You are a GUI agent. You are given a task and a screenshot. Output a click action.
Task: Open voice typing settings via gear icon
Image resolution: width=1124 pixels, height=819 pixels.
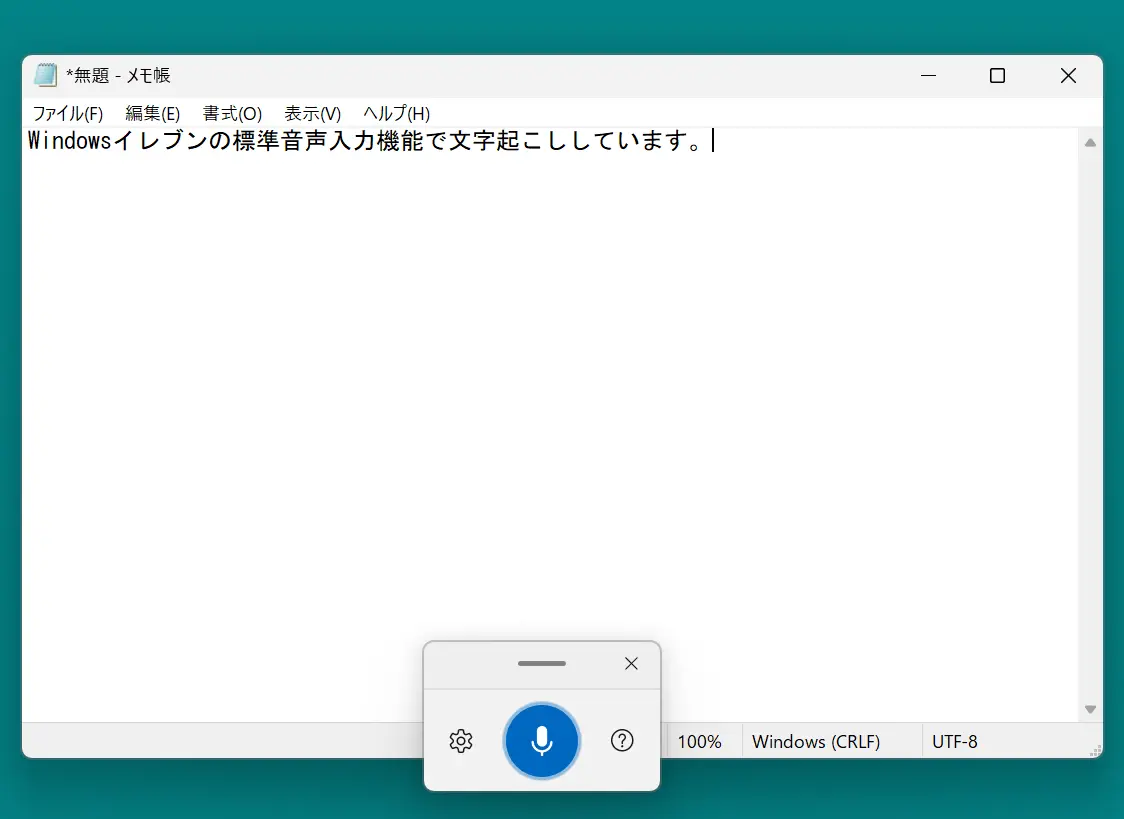pyautogui.click(x=461, y=741)
